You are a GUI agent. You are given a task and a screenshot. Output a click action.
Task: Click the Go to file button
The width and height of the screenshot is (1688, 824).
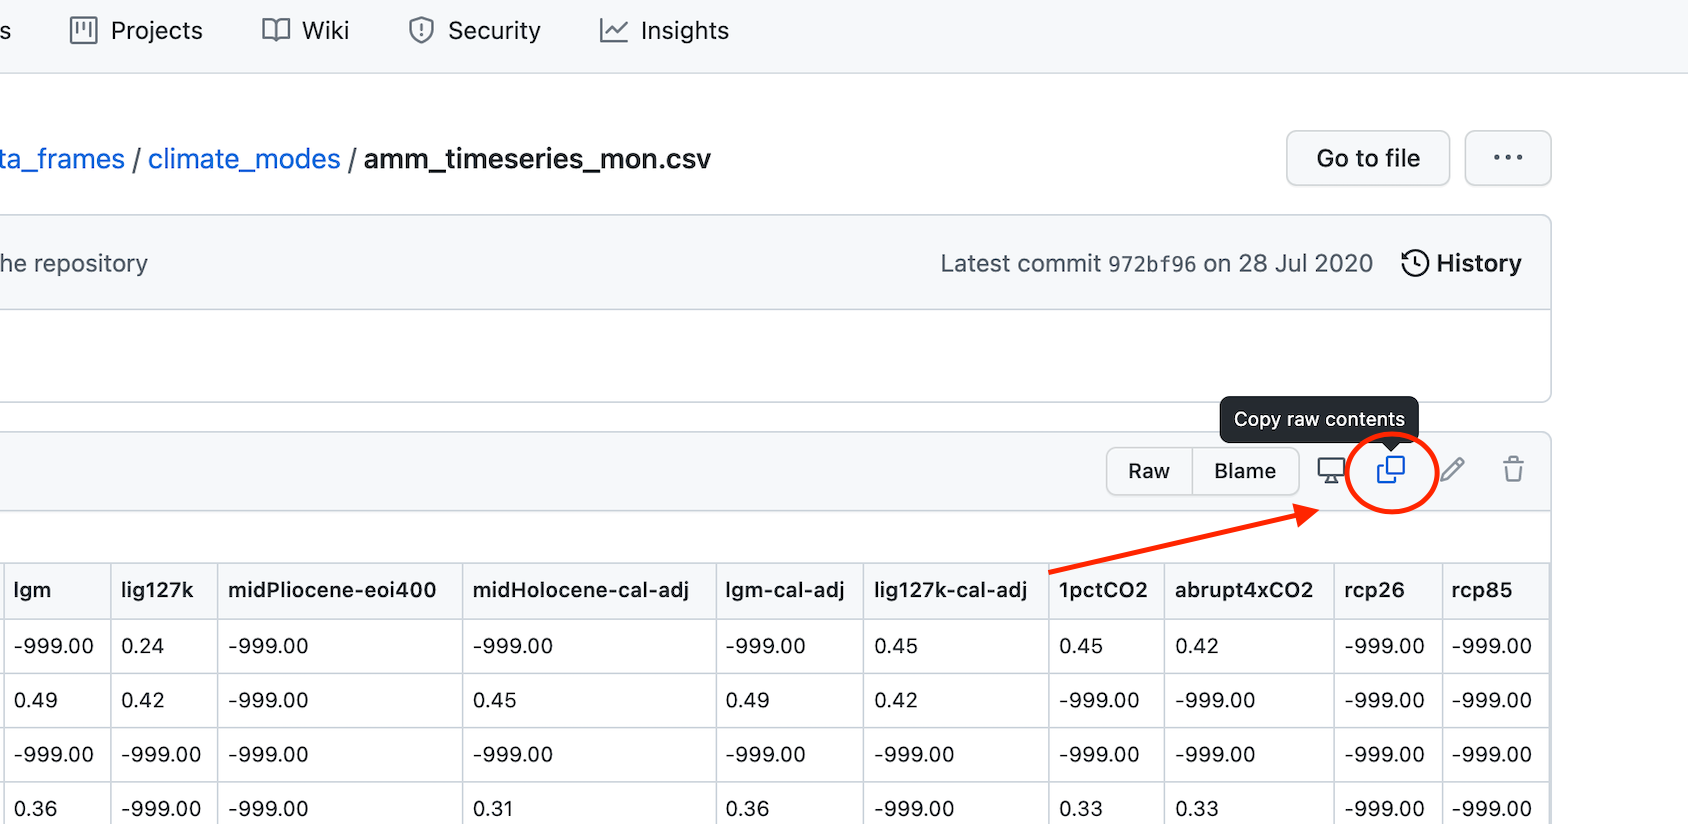(x=1368, y=158)
